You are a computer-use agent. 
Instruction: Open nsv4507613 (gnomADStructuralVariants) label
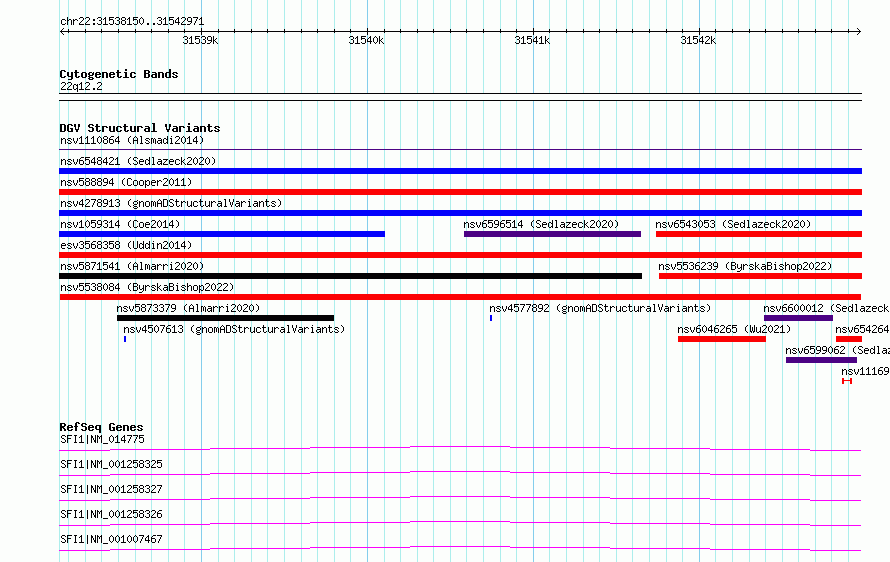point(234,329)
